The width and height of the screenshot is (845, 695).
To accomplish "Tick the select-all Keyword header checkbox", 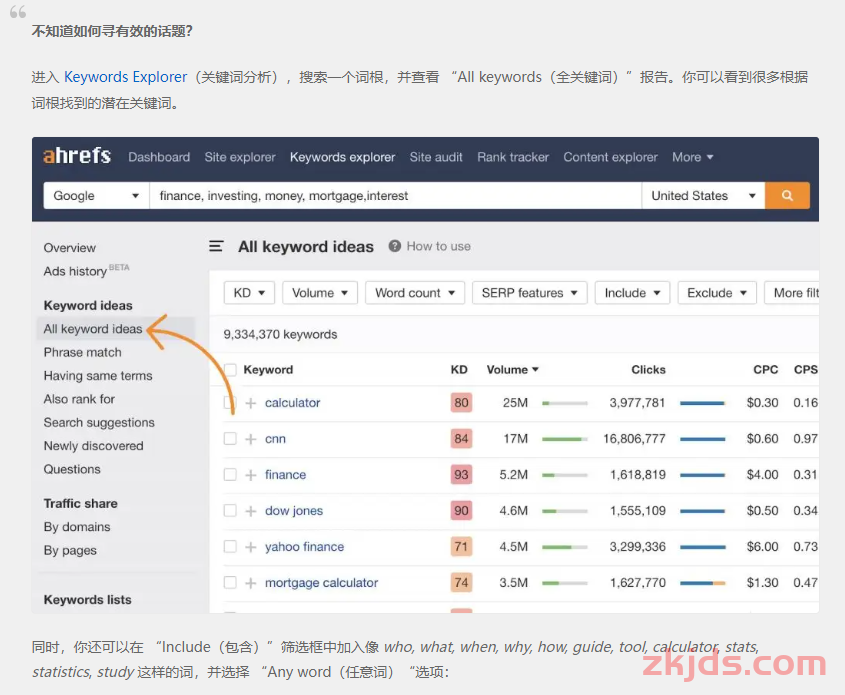I will 230,370.
